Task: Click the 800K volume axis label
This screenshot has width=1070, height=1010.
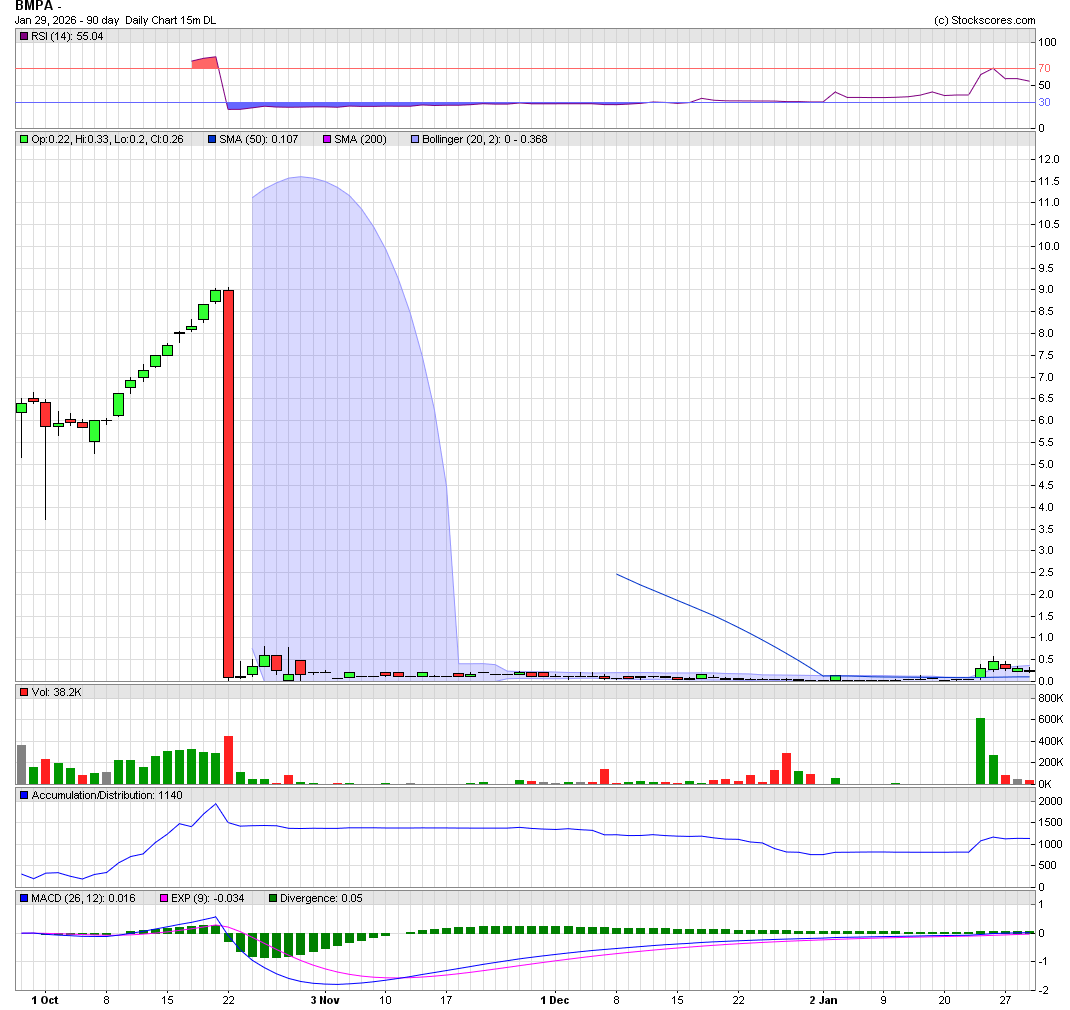Action: [1050, 698]
